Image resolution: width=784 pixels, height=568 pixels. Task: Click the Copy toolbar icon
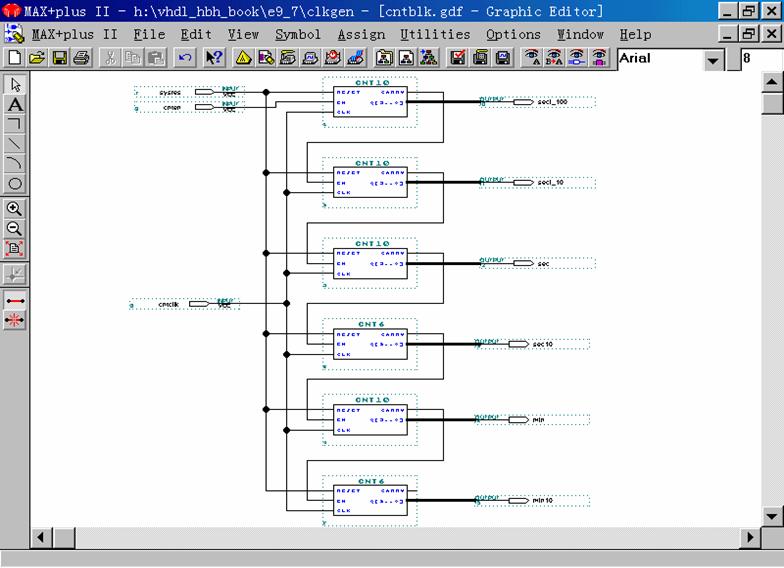pos(133,58)
